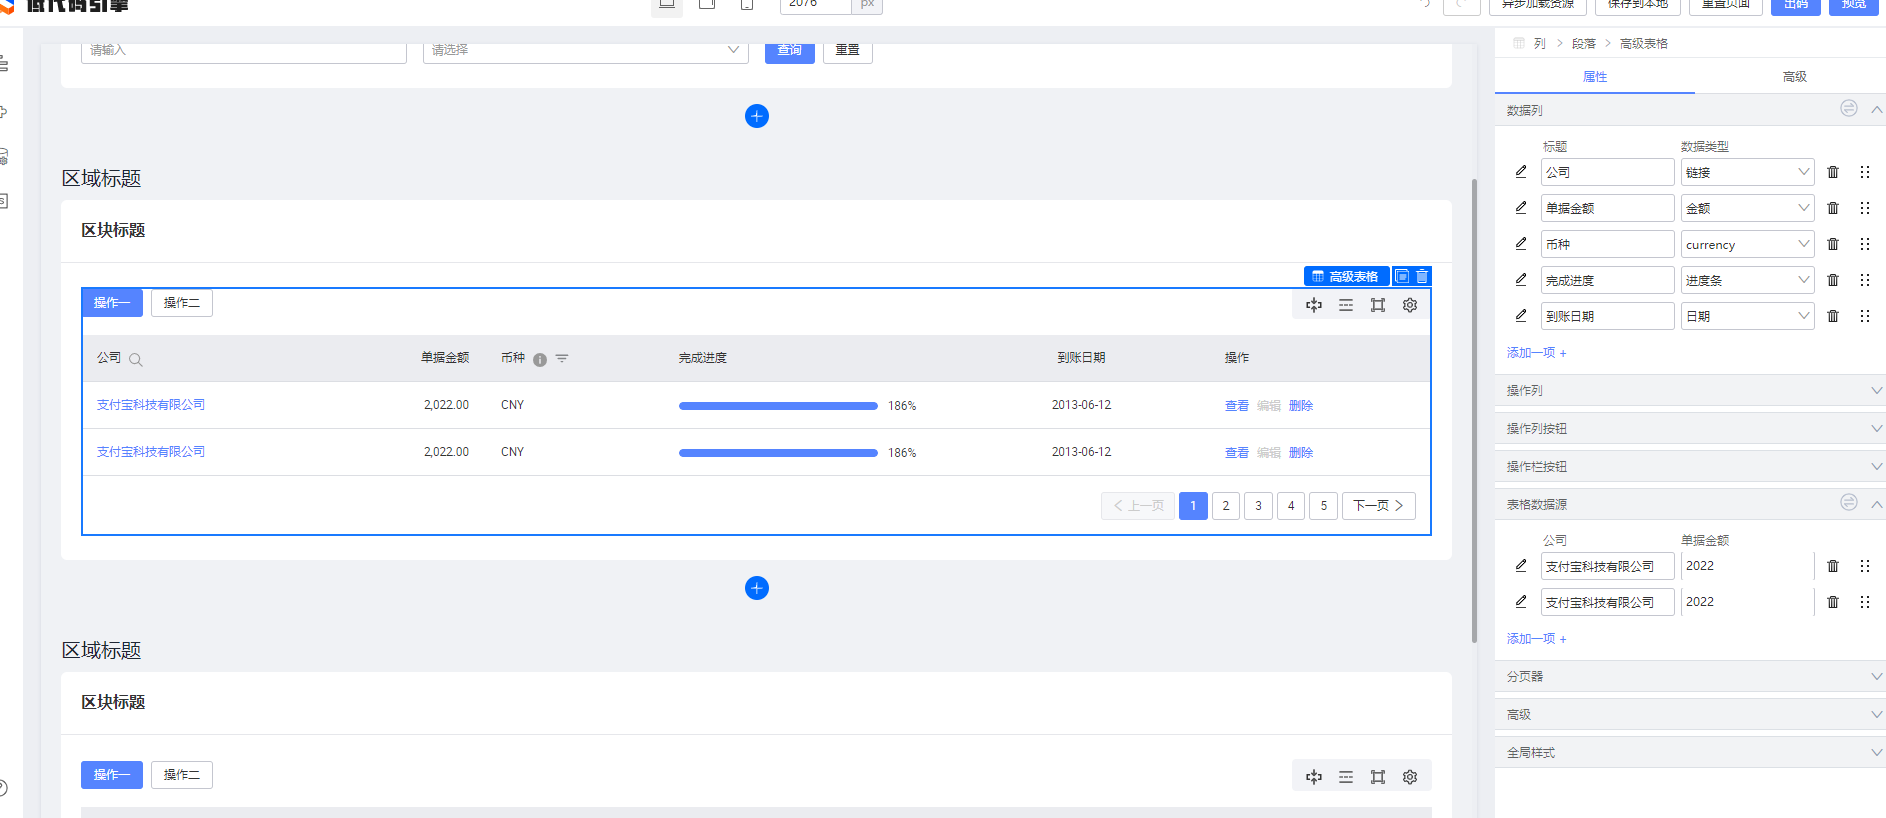This screenshot has height=818, width=1886.
Task: Click the info icon beside the 币种 header
Action: (540, 360)
